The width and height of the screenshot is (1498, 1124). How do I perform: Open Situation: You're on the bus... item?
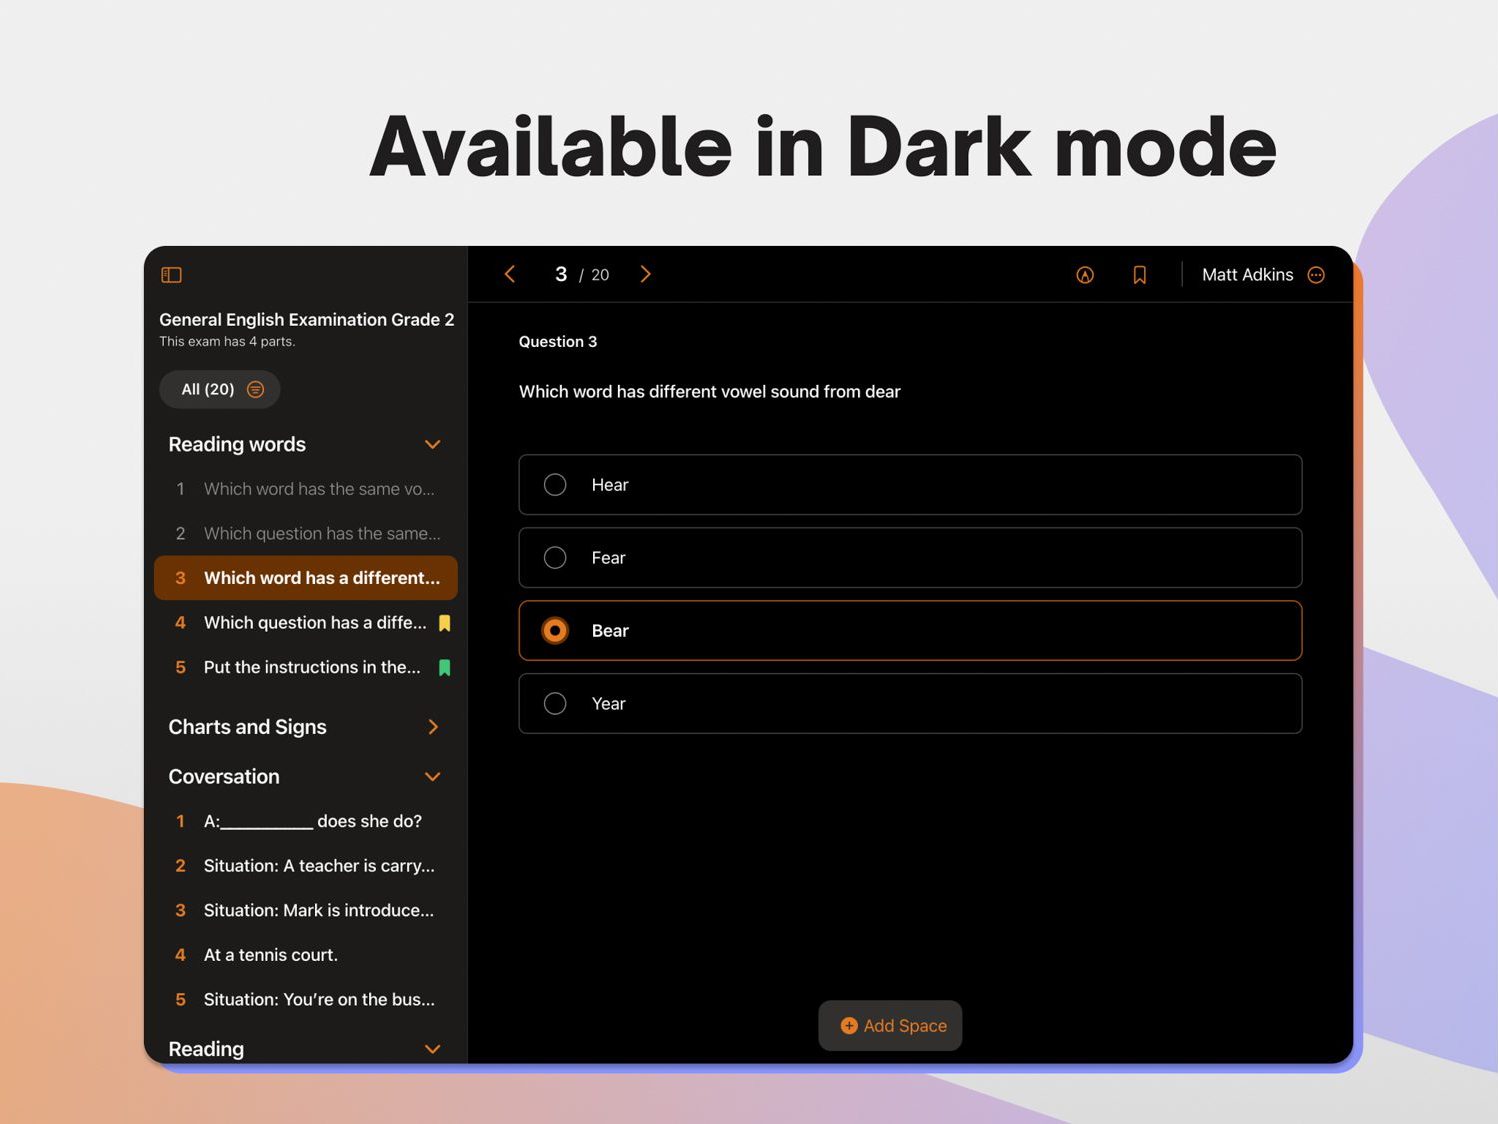point(306,1000)
